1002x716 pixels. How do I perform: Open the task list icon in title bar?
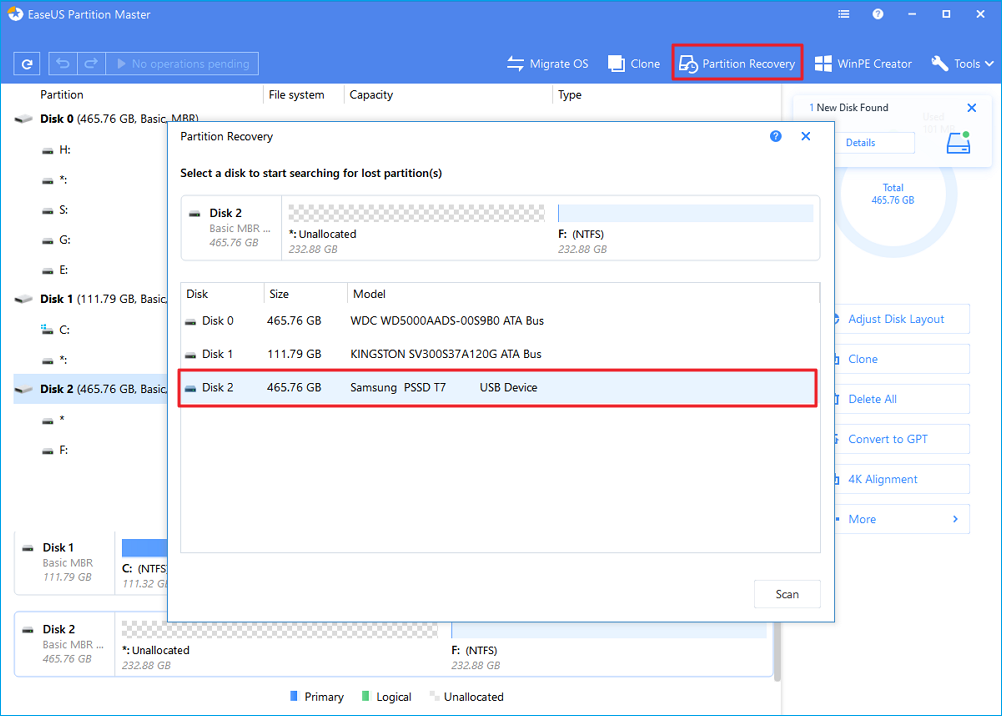(x=844, y=15)
